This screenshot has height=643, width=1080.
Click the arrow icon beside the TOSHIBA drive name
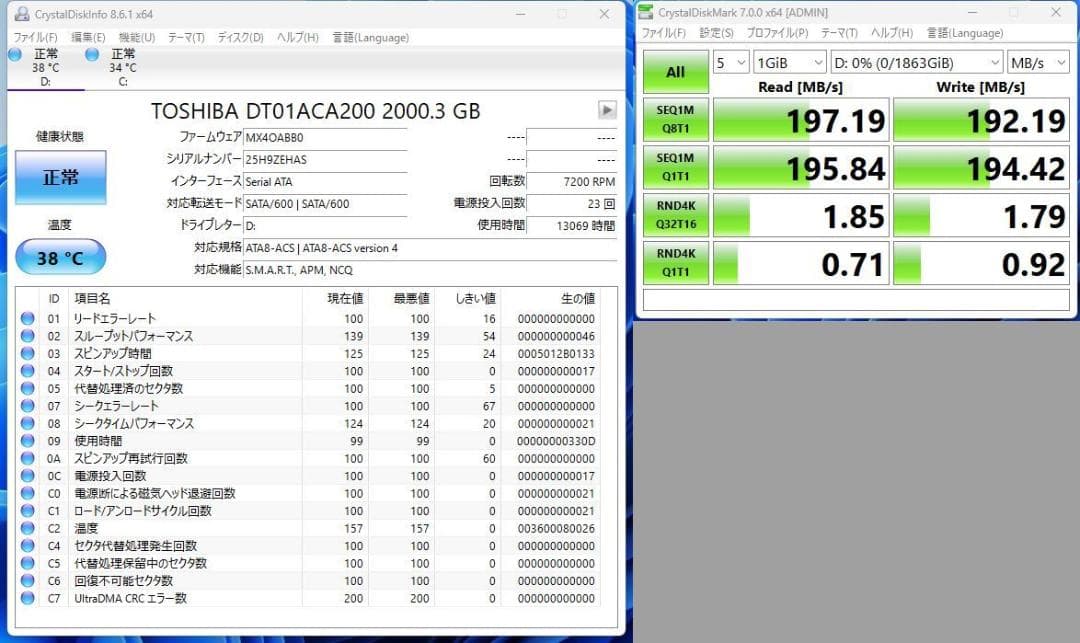[x=609, y=110]
